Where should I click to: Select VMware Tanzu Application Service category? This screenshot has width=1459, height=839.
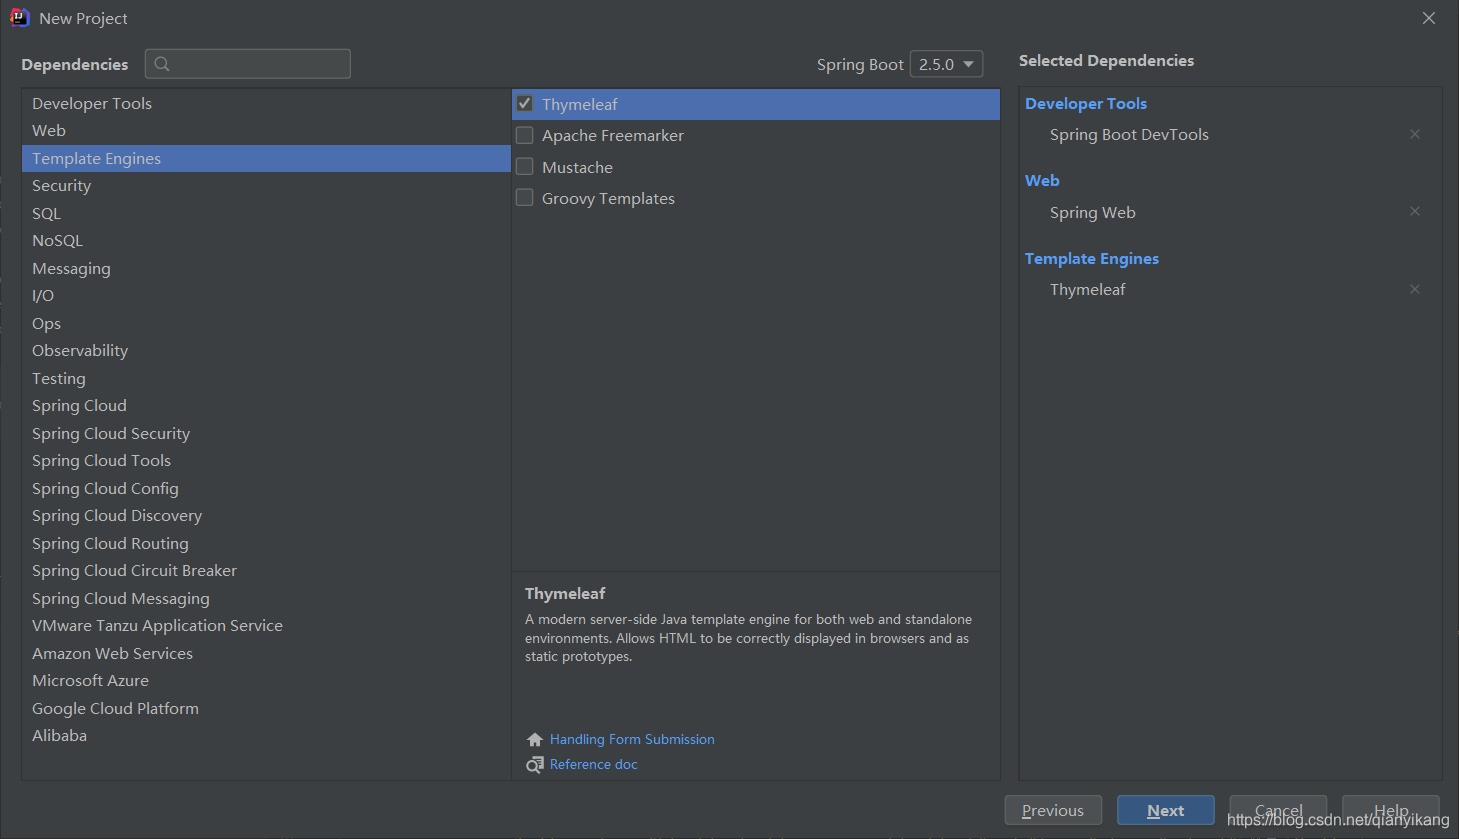[266, 626]
